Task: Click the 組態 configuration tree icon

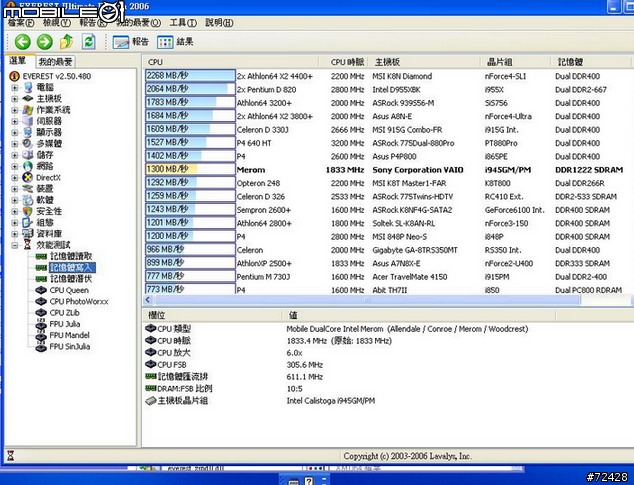Action: 28,222
